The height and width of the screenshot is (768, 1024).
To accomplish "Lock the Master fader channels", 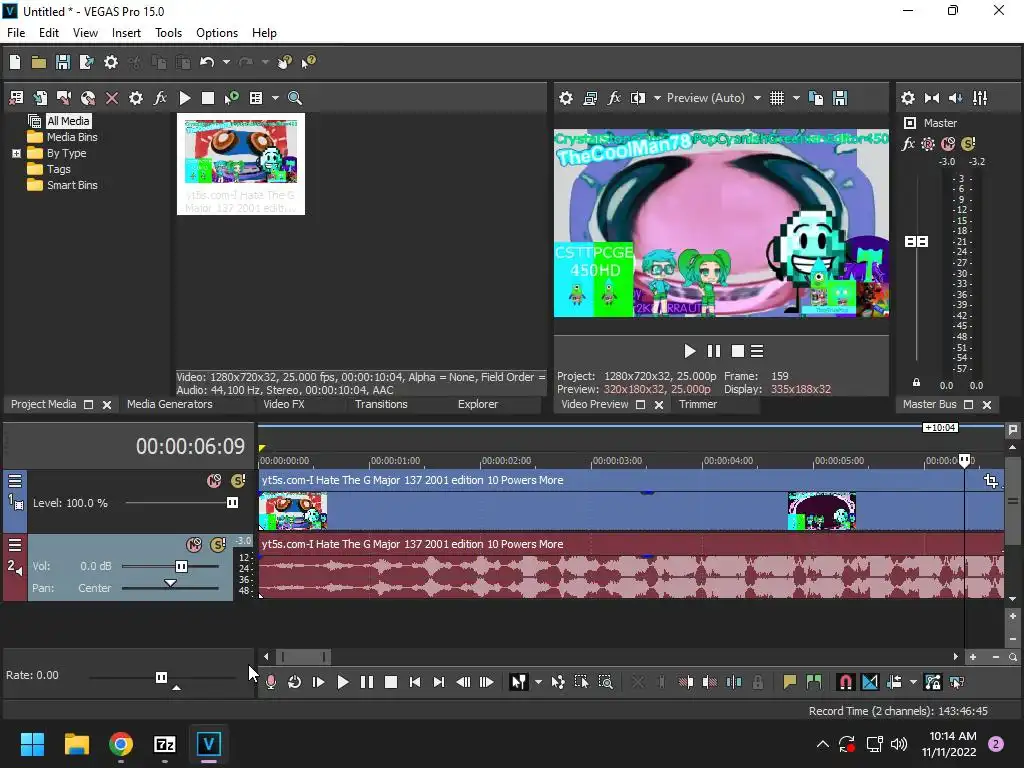I will click(916, 383).
